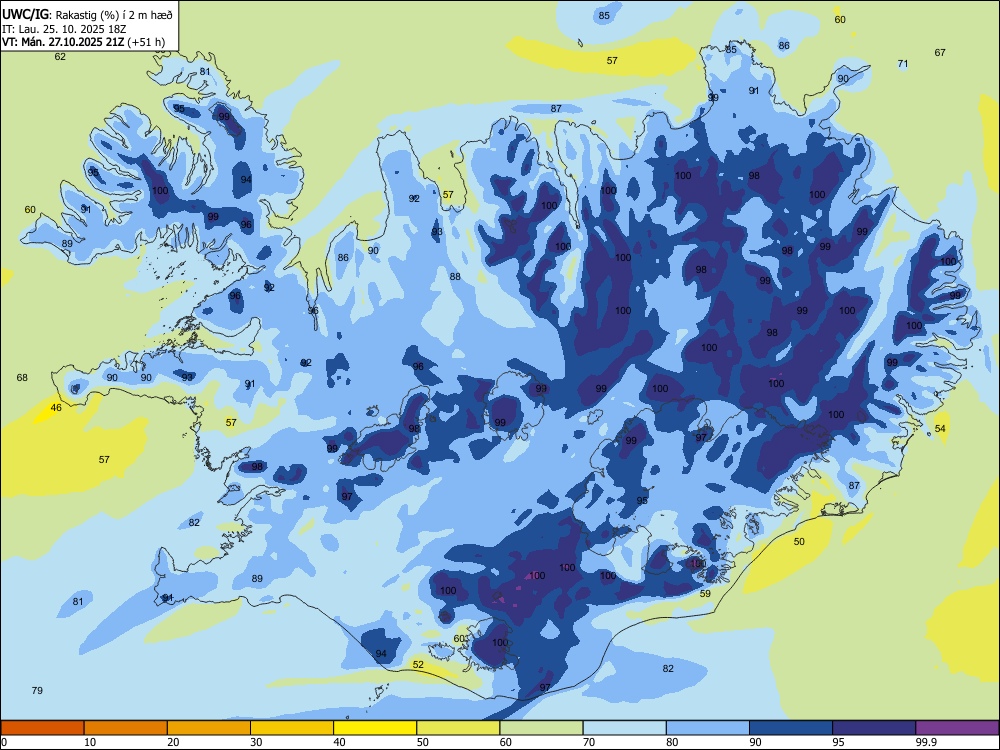
Task: Click the "95" tick label on legend scale
Action: coord(839,742)
